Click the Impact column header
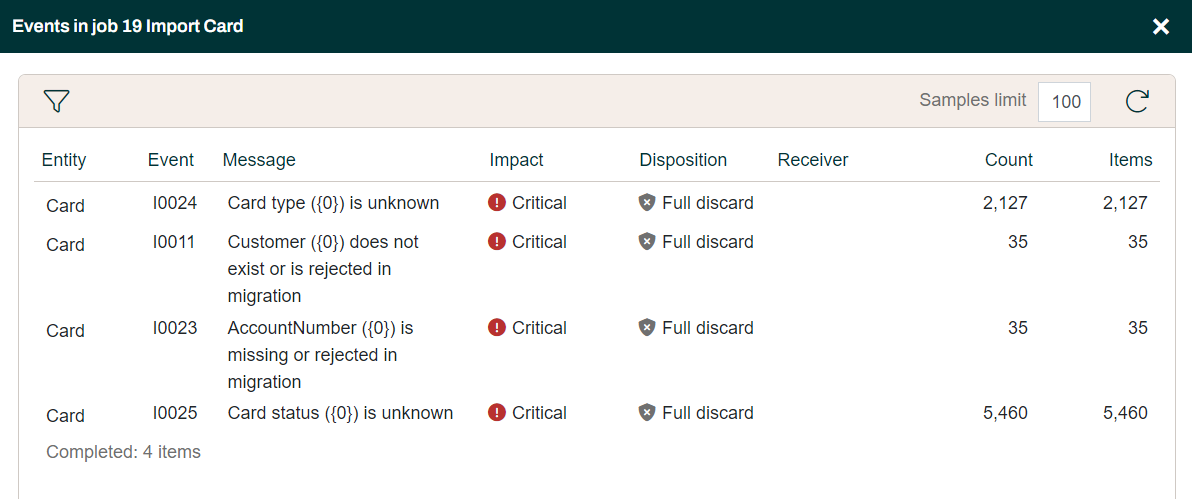This screenshot has height=499, width=1192. [x=516, y=160]
